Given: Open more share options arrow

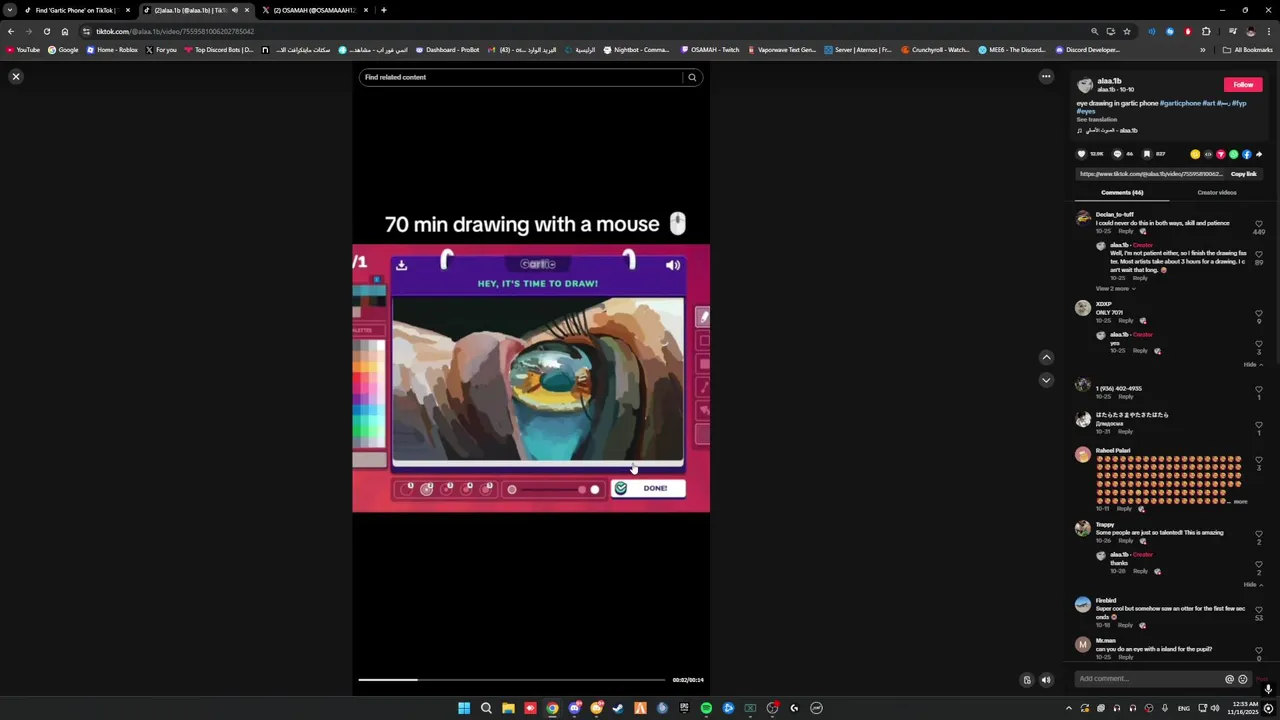Looking at the screenshot, I should click(1259, 154).
